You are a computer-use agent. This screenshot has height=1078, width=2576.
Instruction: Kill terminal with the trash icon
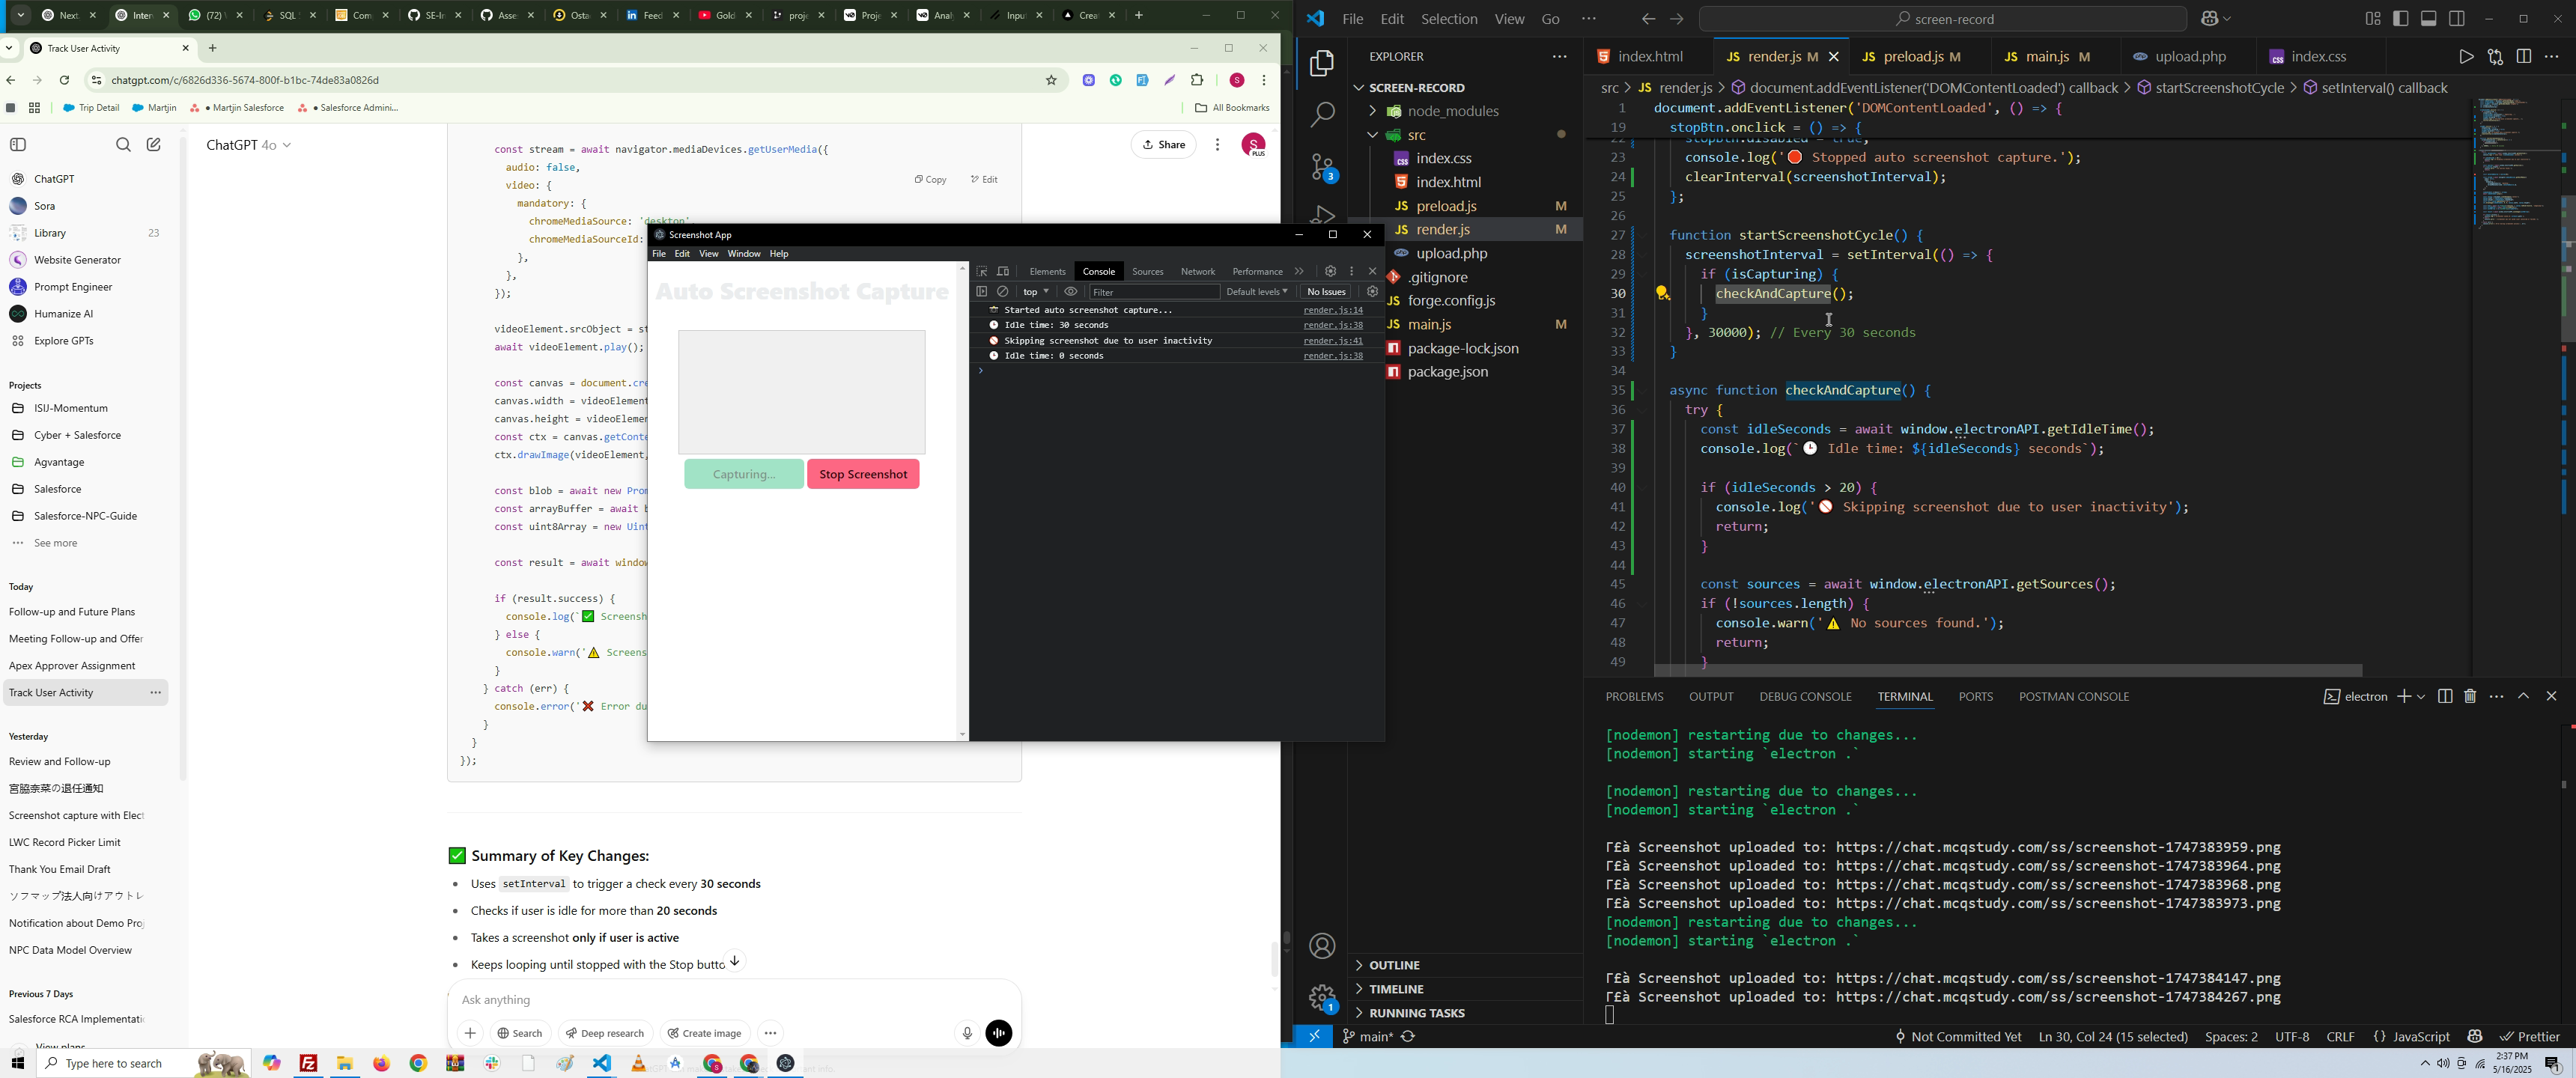2470,696
